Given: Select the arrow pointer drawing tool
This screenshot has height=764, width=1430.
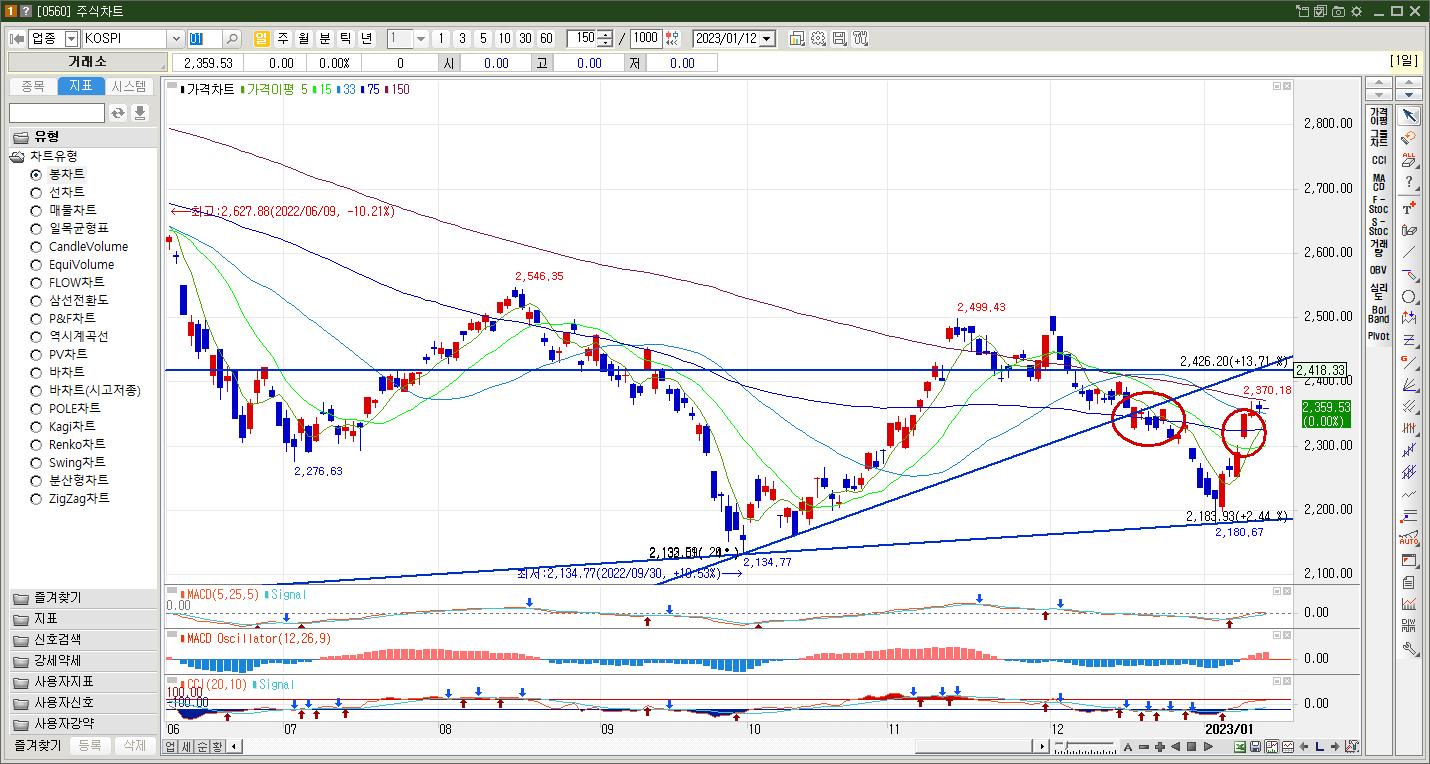Looking at the screenshot, I should 1409,116.
